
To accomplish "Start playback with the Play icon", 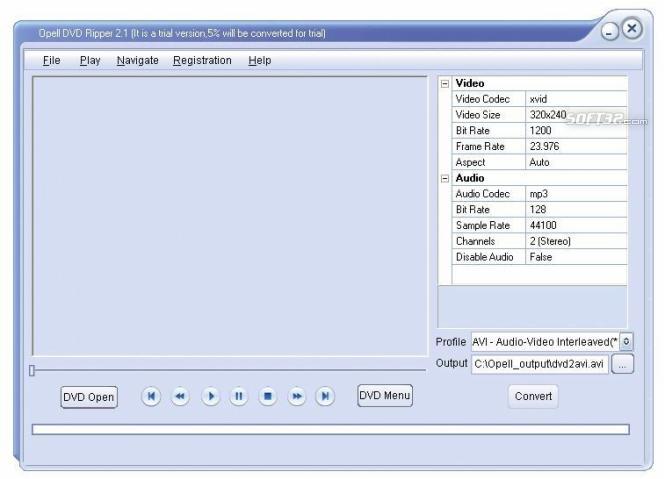I will pyautogui.click(x=210, y=396).
